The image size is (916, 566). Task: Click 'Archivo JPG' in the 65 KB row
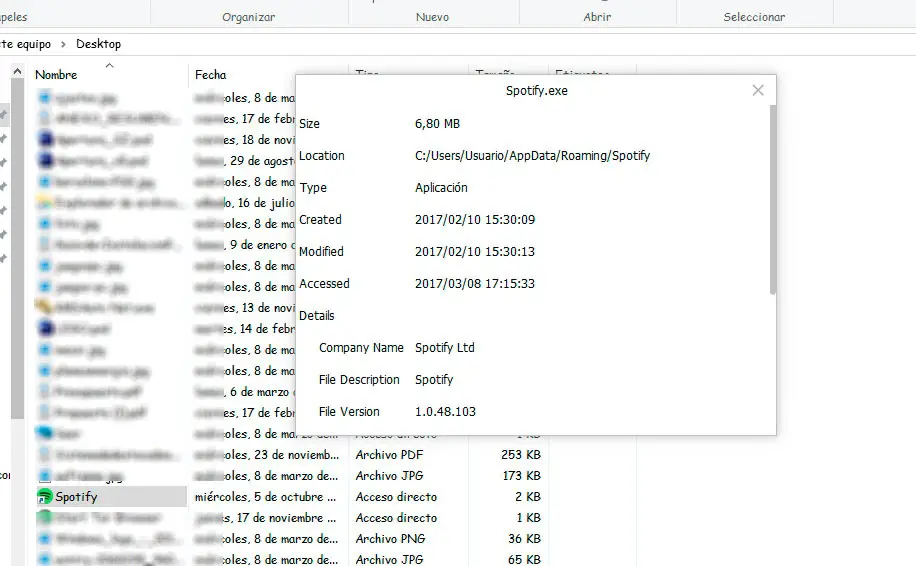(x=389, y=560)
